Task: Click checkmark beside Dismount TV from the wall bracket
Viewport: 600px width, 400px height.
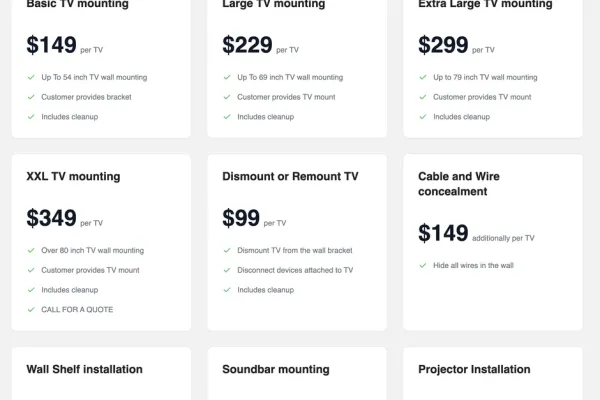Action: point(227,250)
